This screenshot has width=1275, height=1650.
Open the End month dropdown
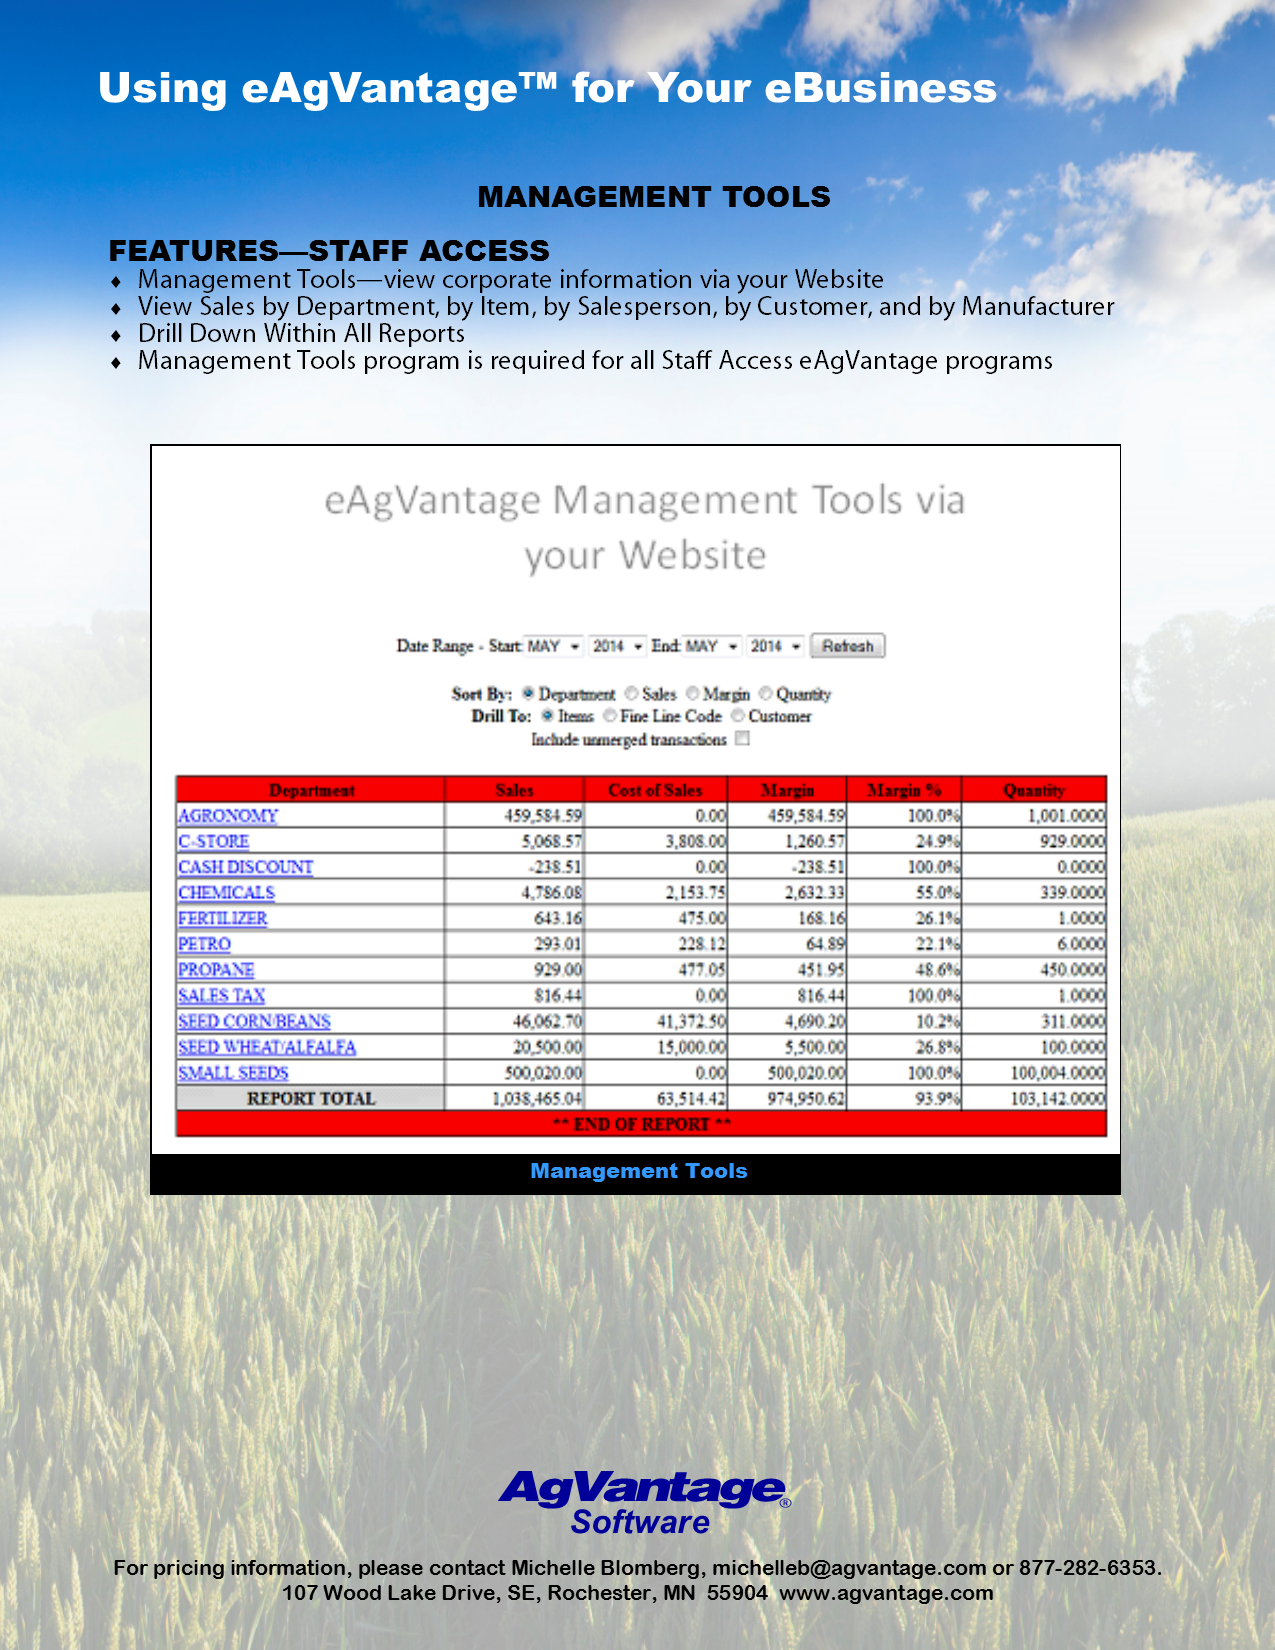point(712,646)
